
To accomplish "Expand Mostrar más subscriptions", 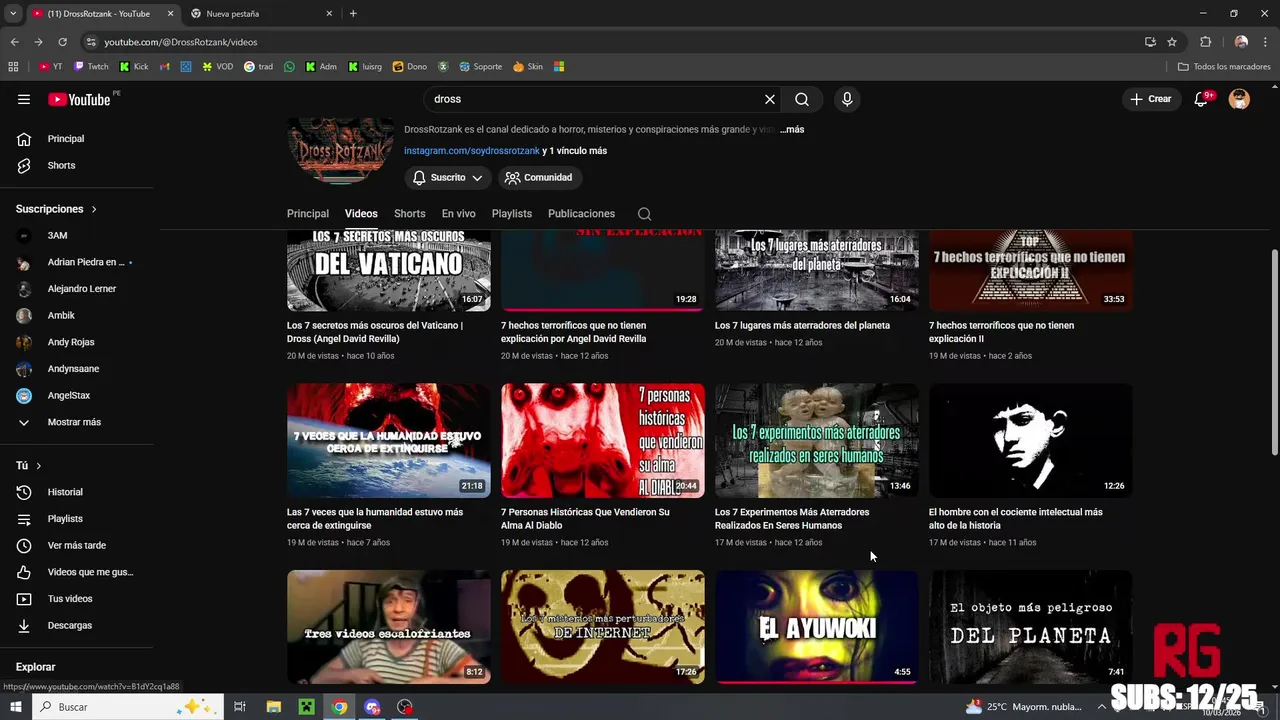I will tap(76, 422).
